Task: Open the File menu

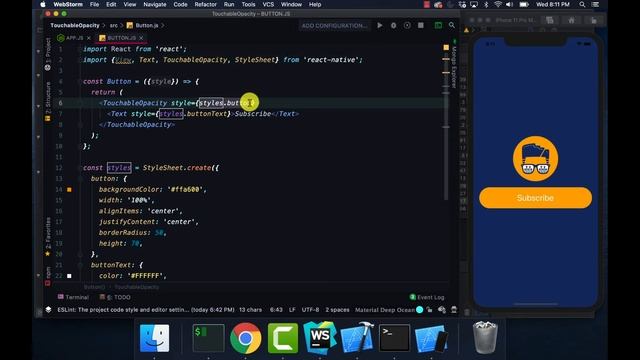Action: point(94,4)
